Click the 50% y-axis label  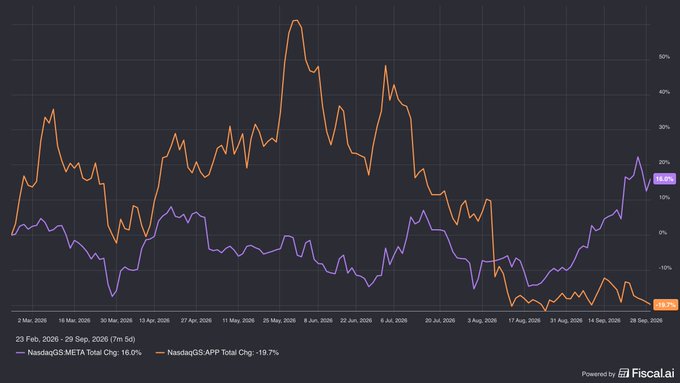pyautogui.click(x=664, y=57)
